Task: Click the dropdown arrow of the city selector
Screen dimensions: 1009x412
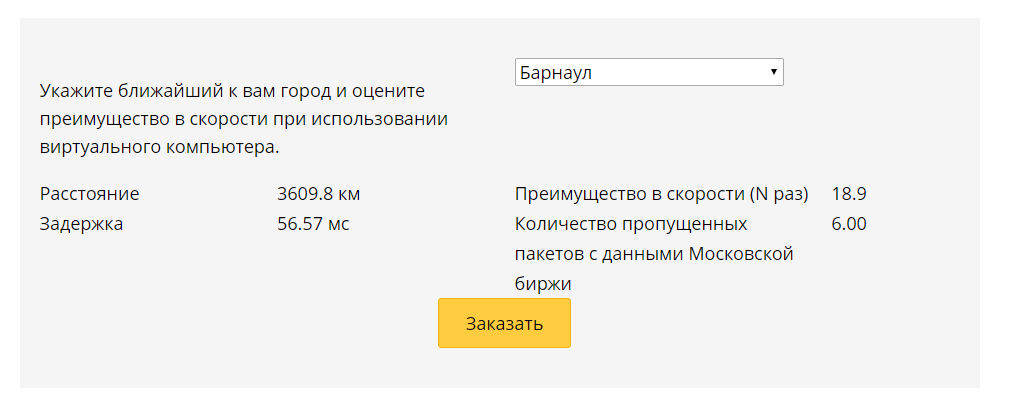Action: click(774, 73)
